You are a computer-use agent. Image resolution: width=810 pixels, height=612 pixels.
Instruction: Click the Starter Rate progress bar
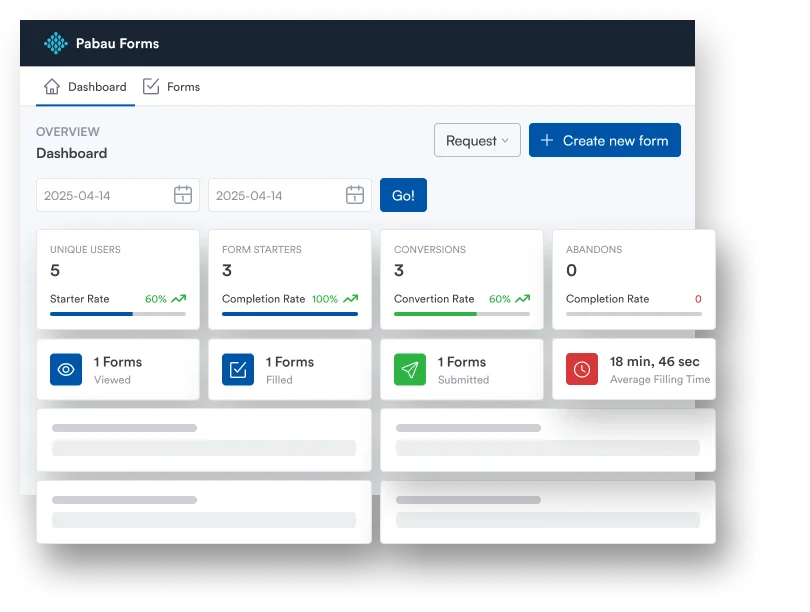tap(117, 314)
